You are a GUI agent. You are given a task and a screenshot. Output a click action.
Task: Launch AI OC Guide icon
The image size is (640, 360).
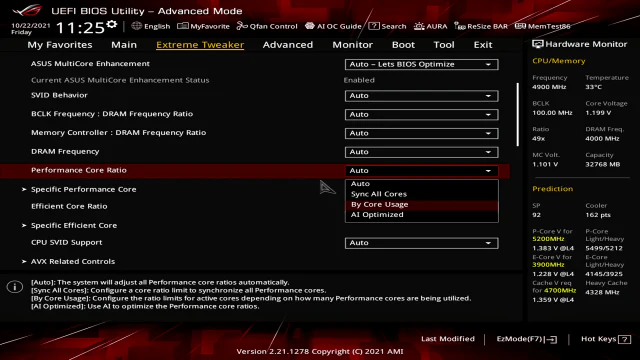point(310,26)
